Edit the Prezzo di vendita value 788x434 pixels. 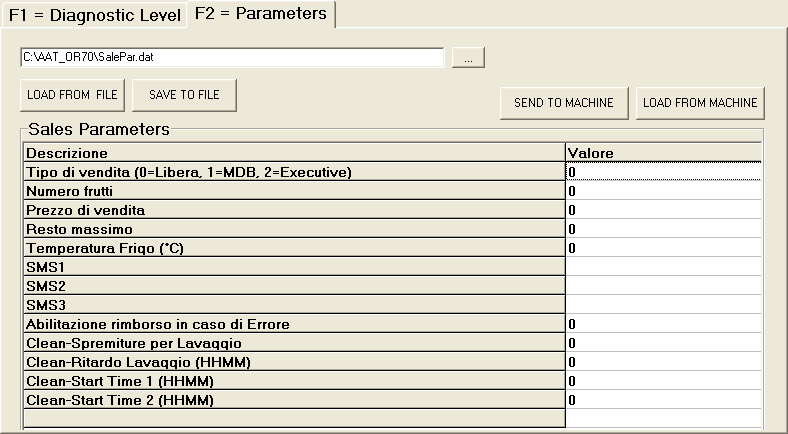(663, 210)
